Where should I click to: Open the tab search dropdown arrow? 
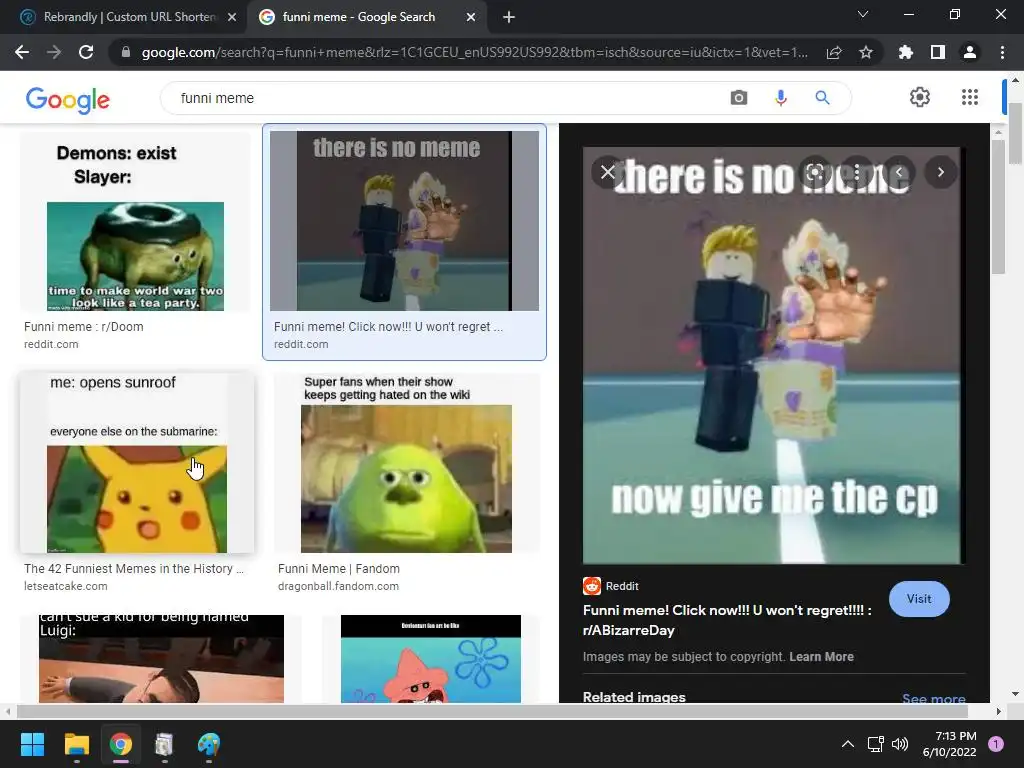click(x=863, y=14)
